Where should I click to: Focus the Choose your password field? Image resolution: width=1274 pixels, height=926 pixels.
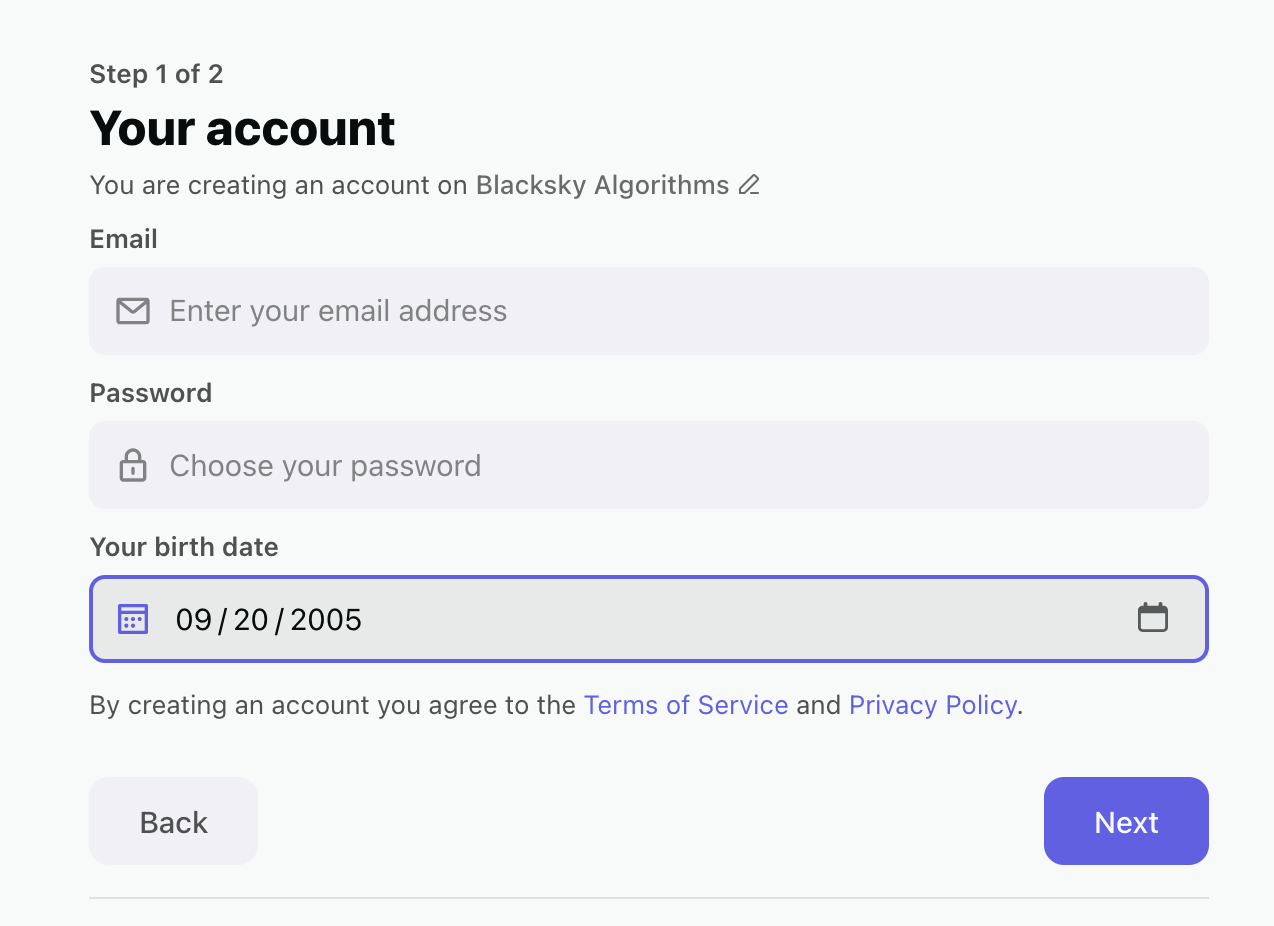click(649, 465)
